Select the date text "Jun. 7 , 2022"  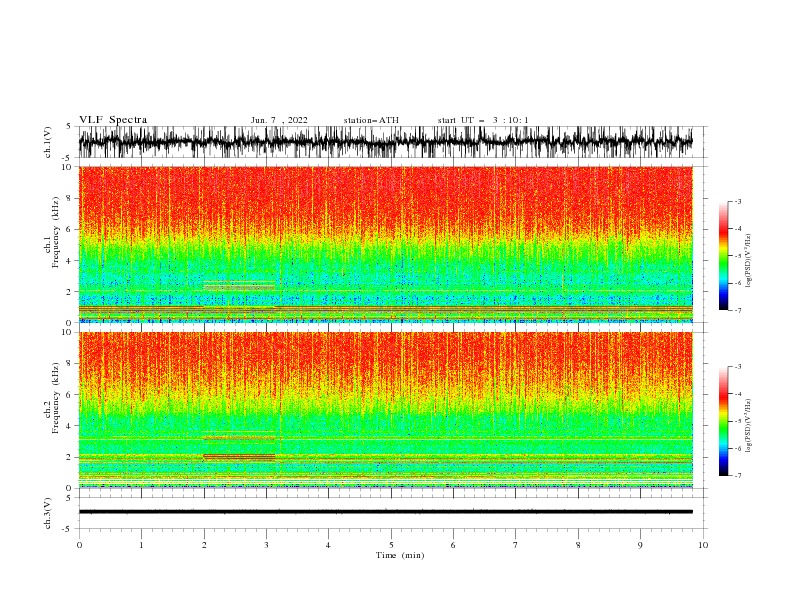(279, 120)
